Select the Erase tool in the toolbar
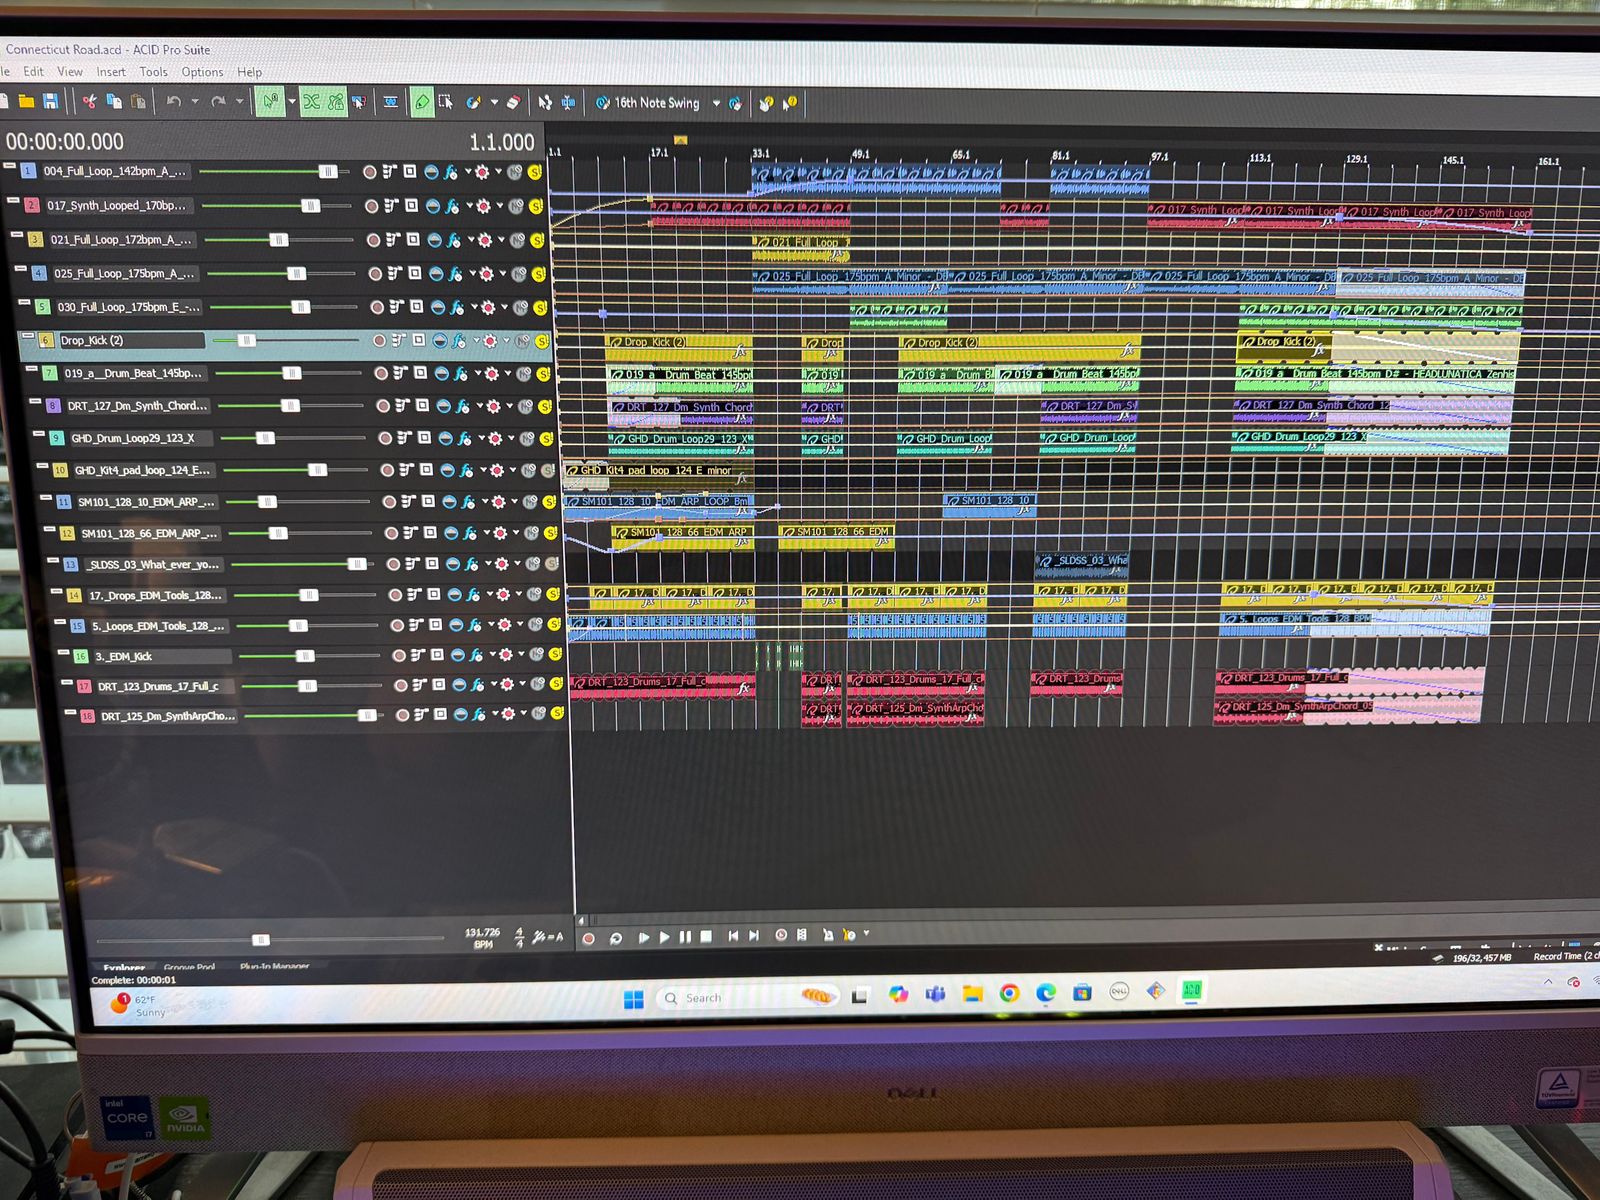This screenshot has height=1200, width=1600. point(513,102)
